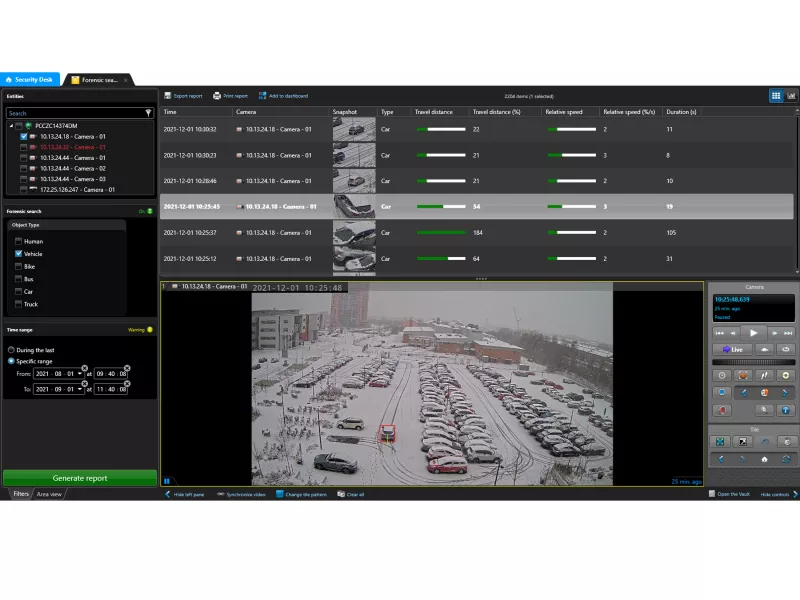This screenshot has width=800, height=600.
Task: Adjust the playback speed slider
Action: (x=753, y=361)
